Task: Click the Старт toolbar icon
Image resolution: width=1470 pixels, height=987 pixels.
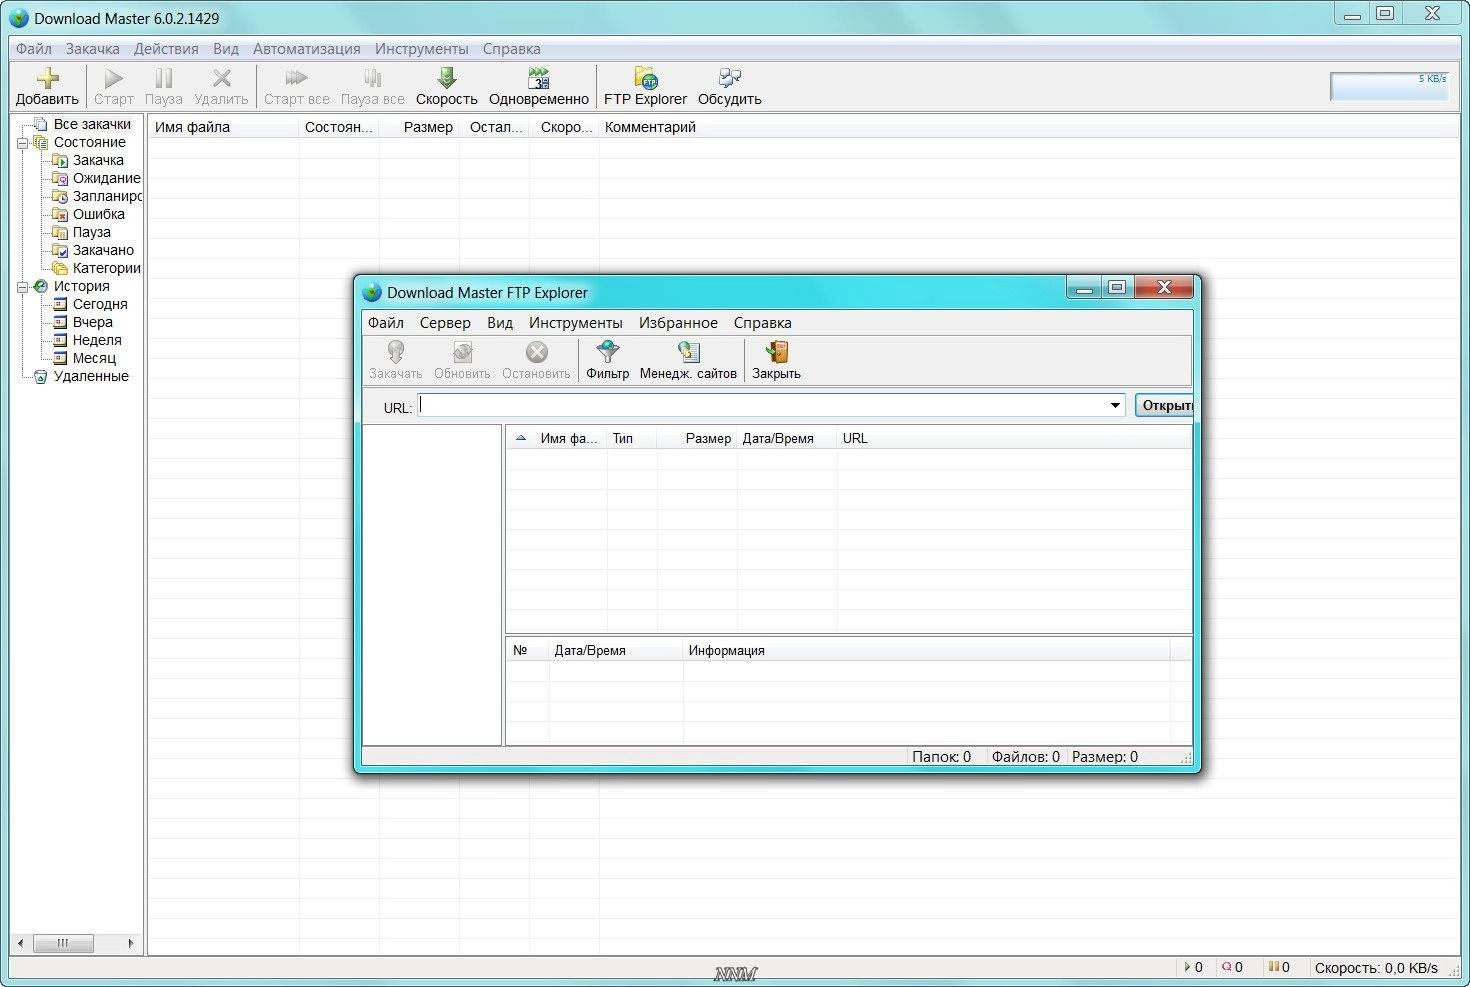Action: [x=114, y=78]
